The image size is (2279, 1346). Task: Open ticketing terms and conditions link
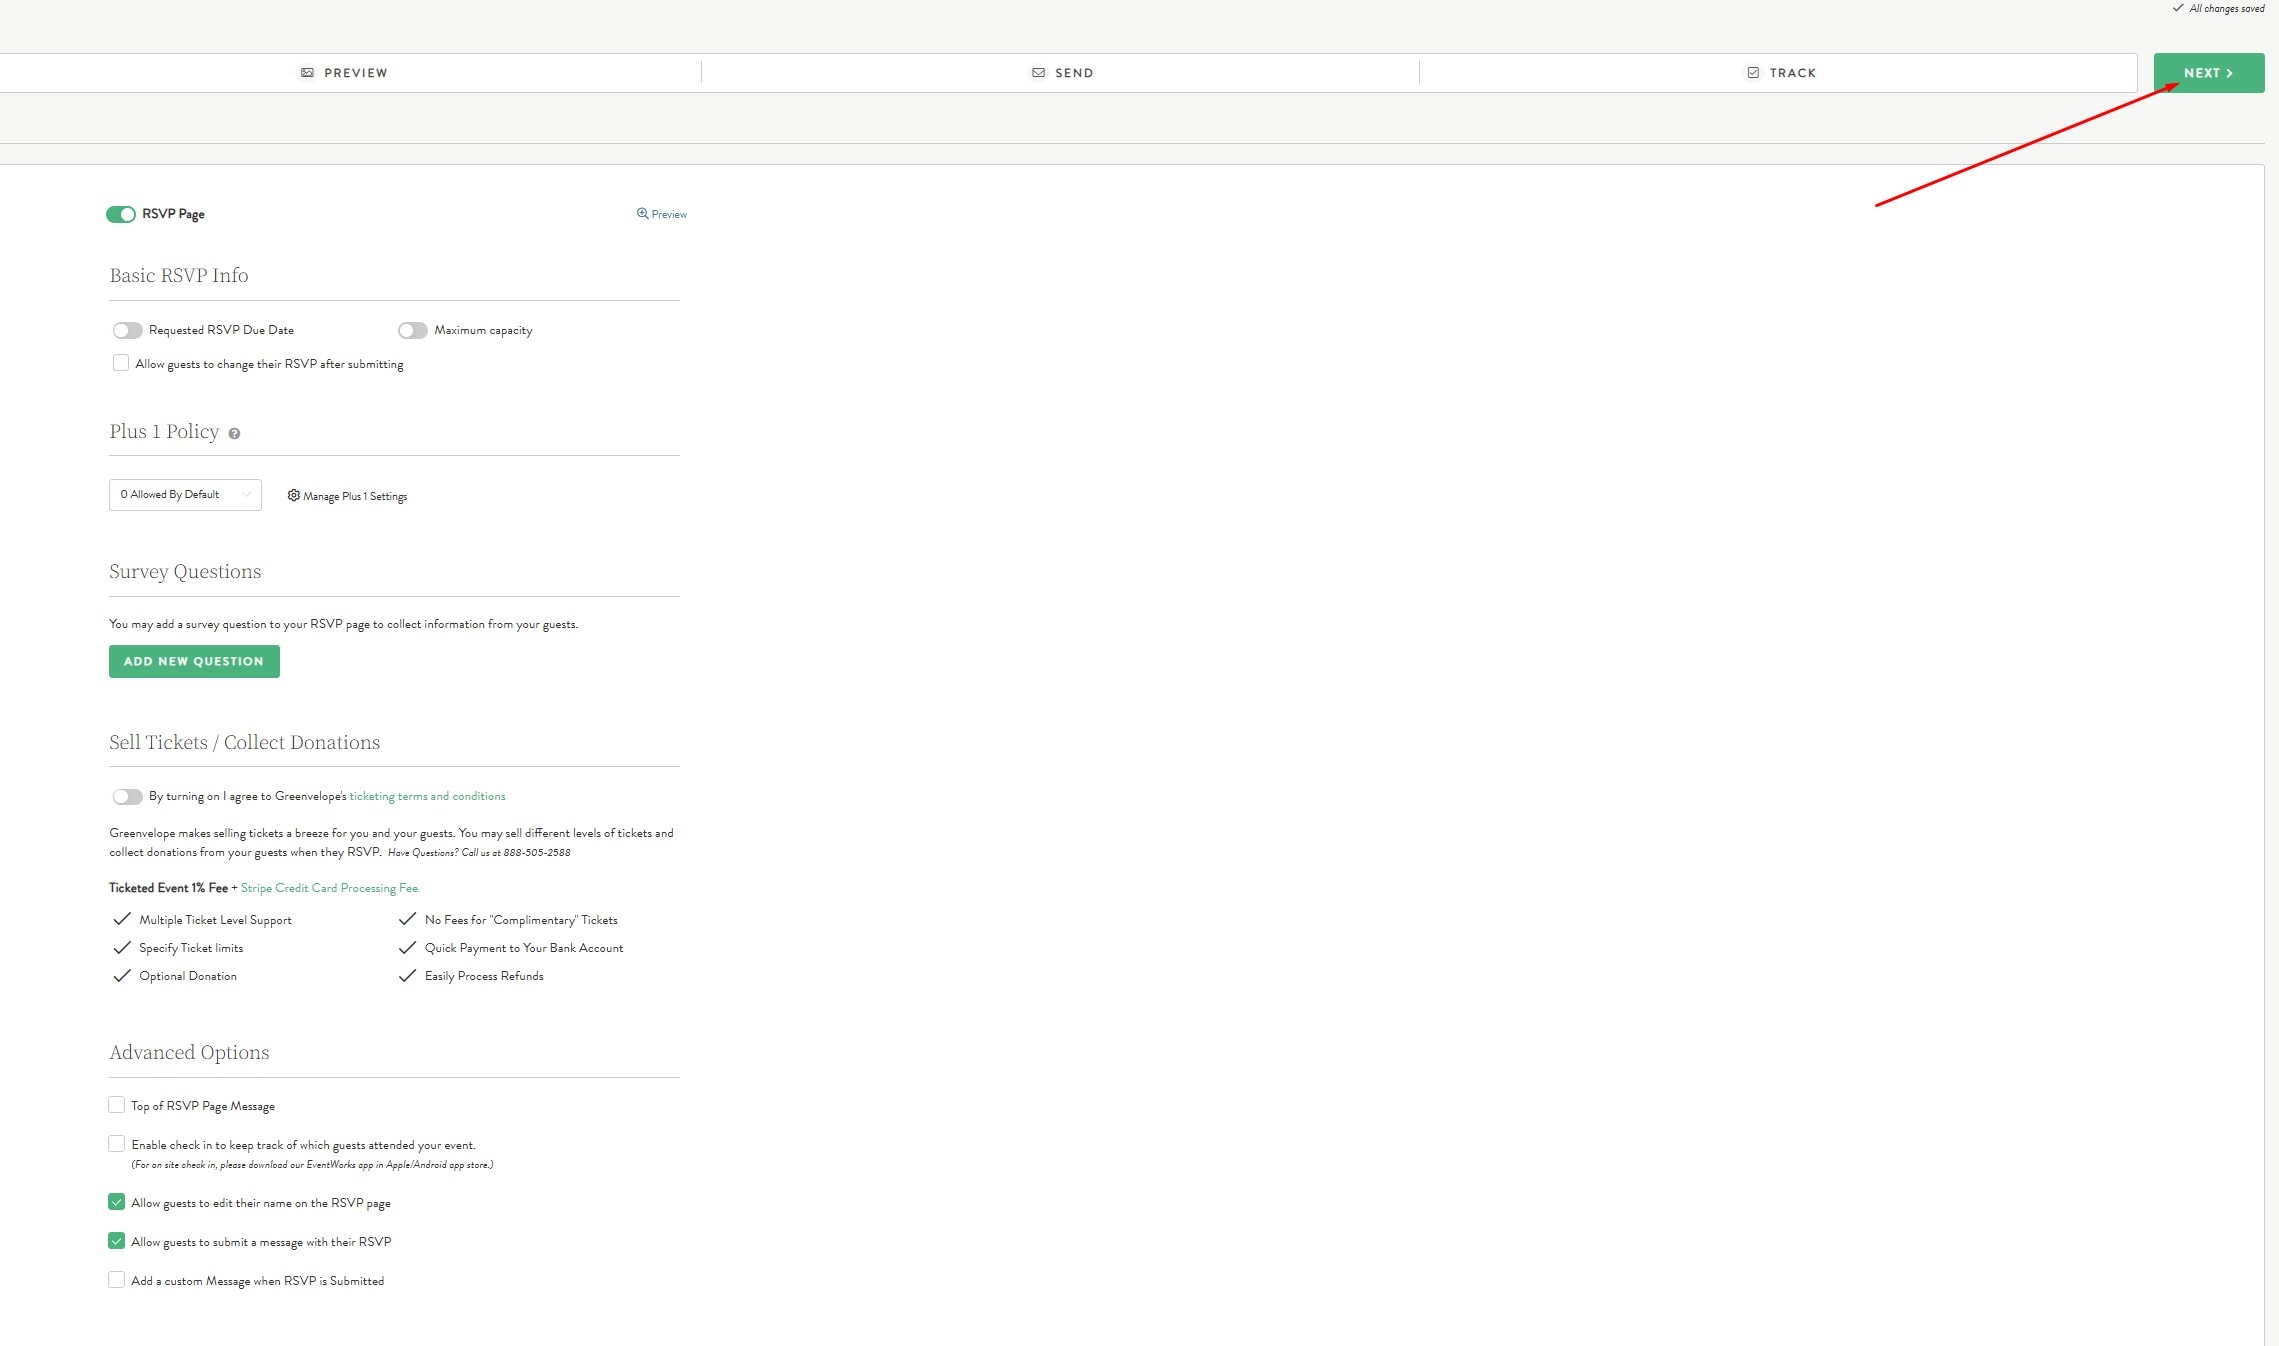pyautogui.click(x=427, y=796)
